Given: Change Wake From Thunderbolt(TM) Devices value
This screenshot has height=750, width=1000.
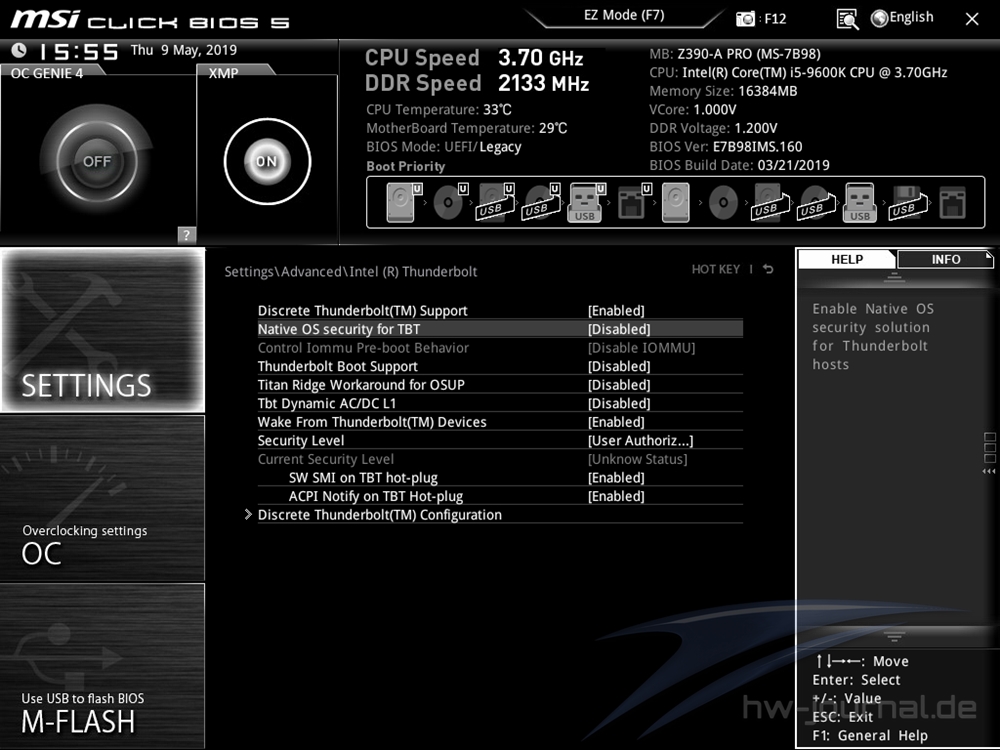Looking at the screenshot, I should [616, 422].
